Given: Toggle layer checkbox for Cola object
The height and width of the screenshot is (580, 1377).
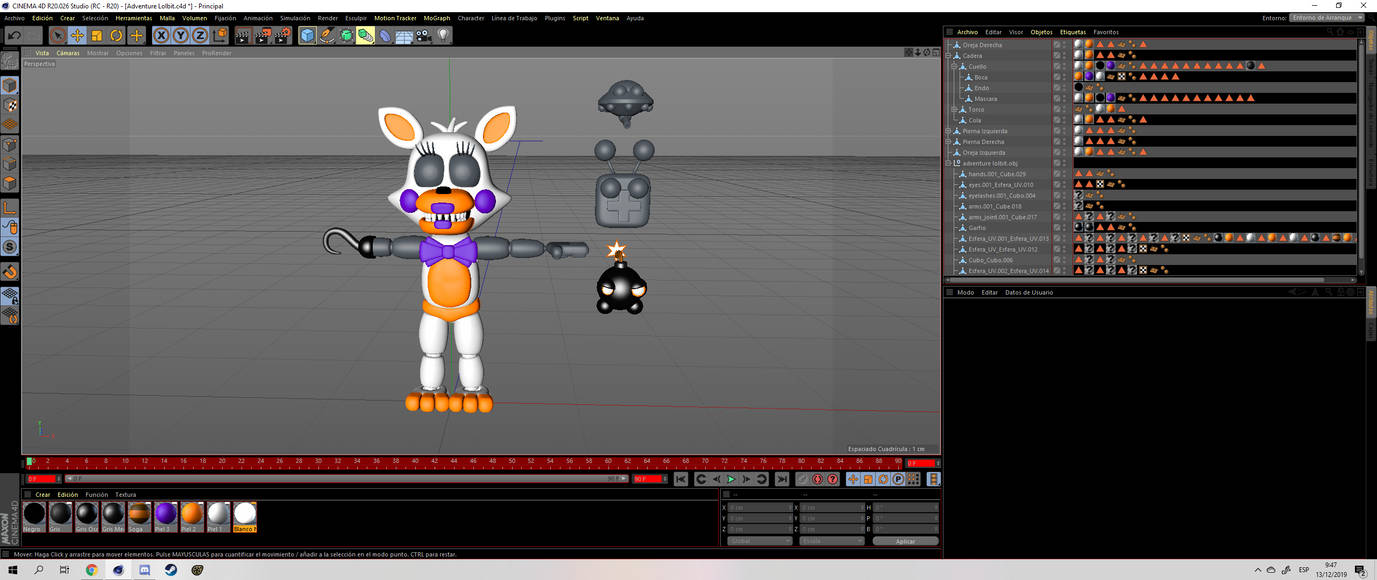Looking at the screenshot, I should (1056, 120).
